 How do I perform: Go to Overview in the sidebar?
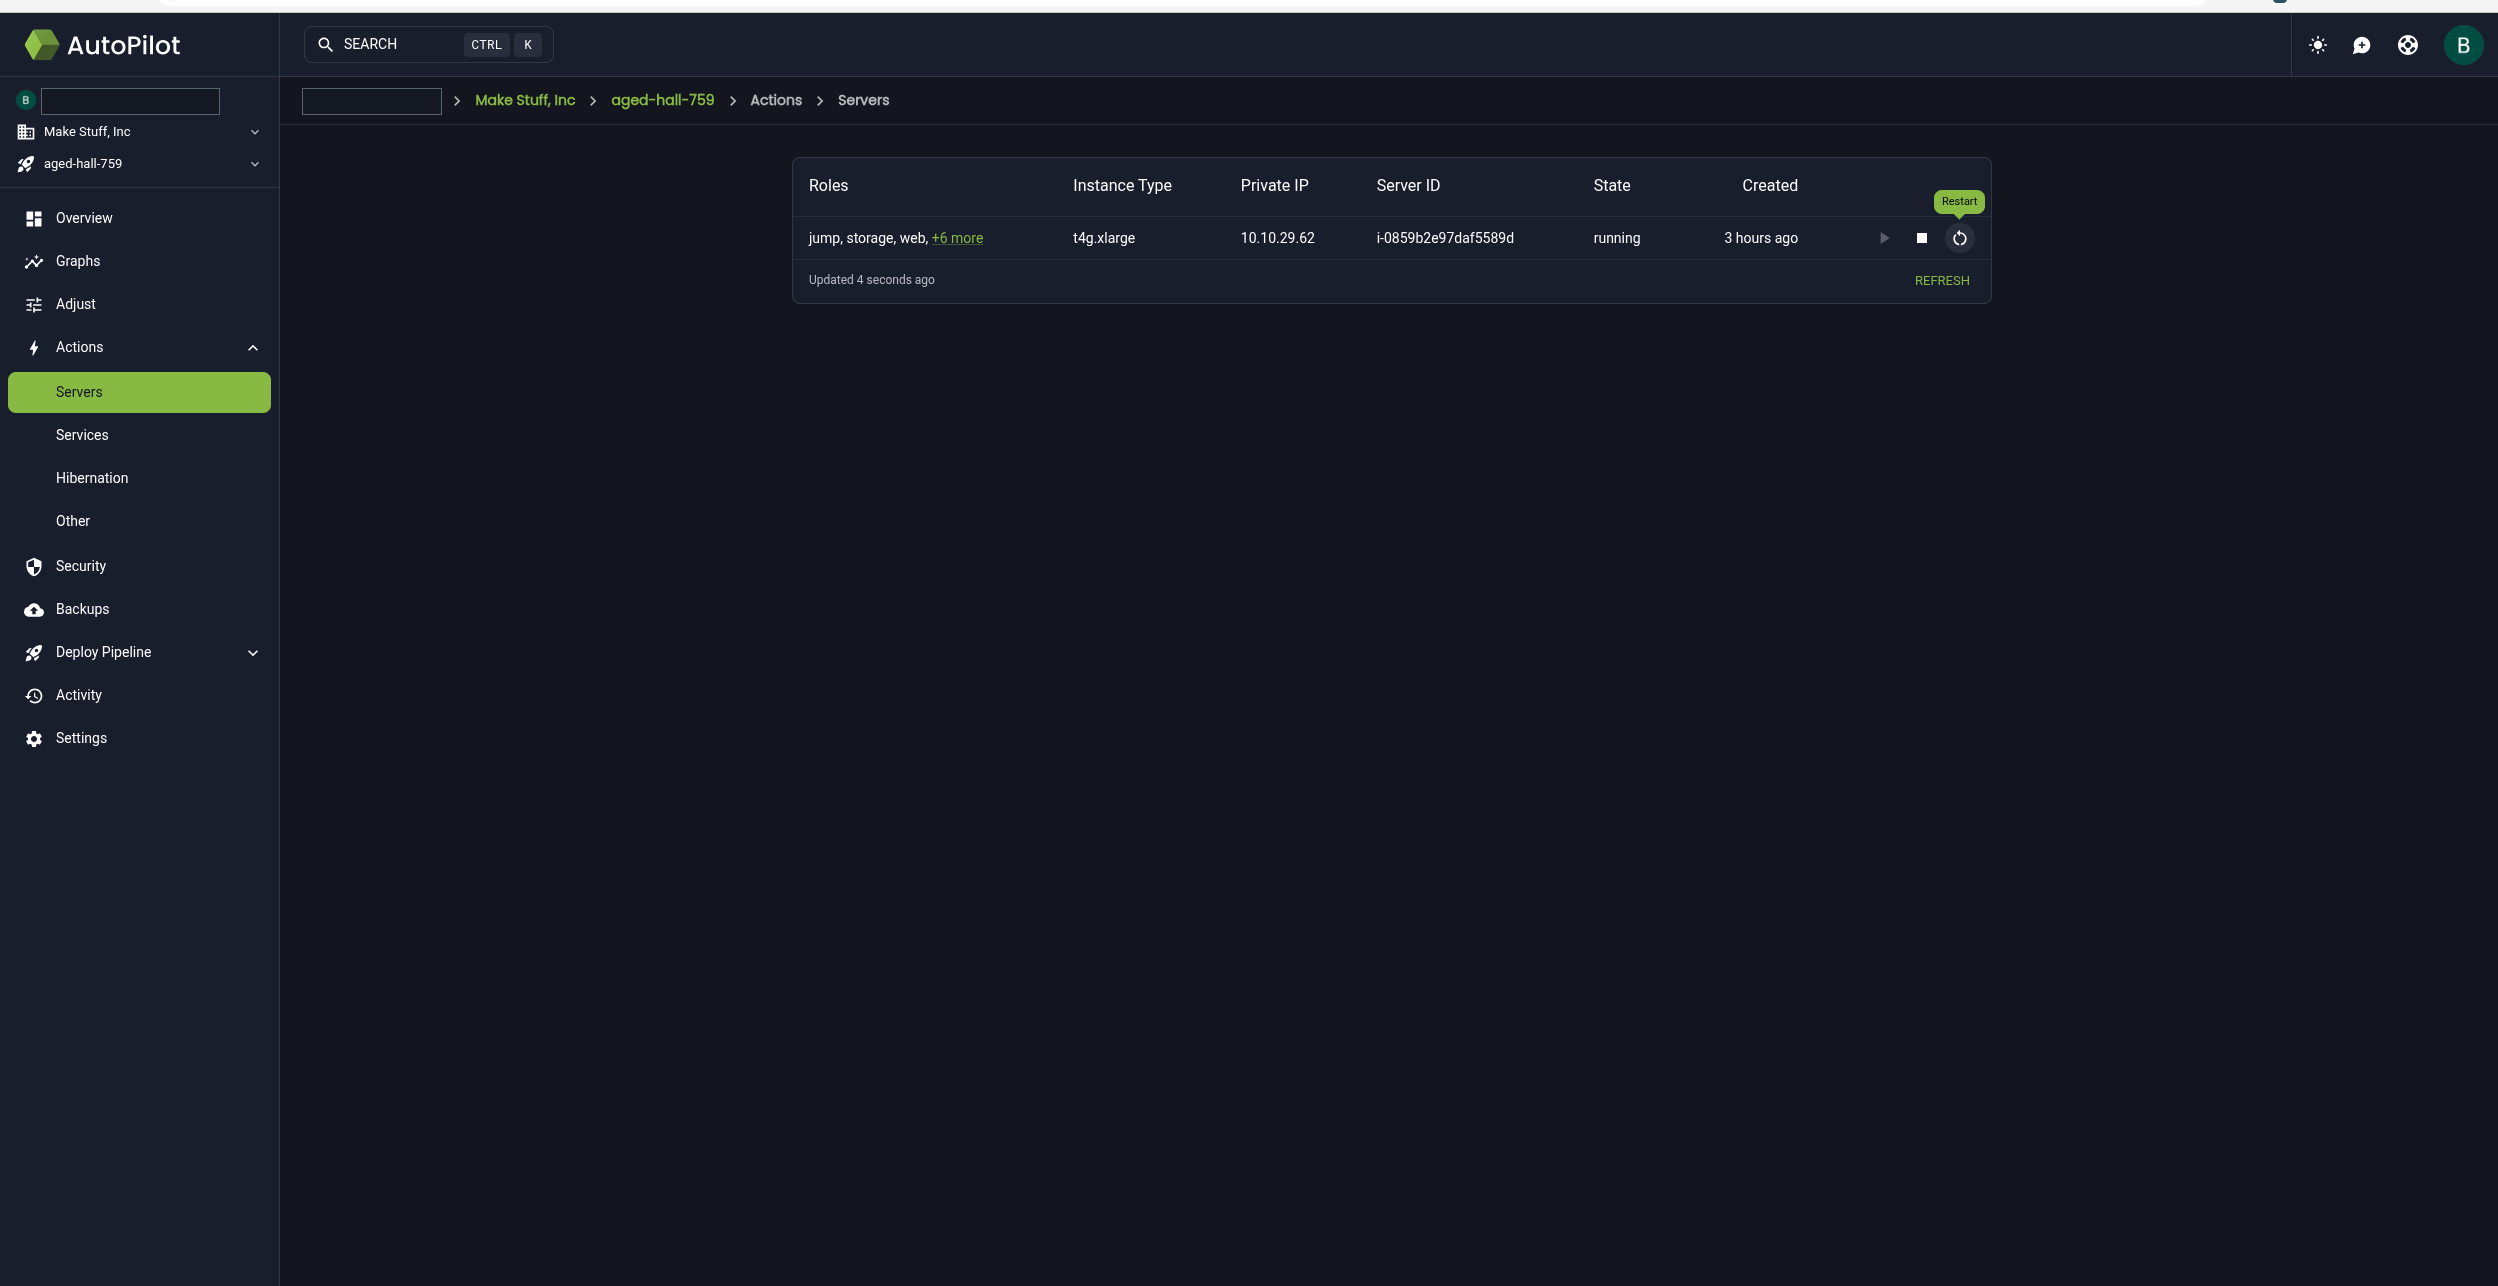coord(139,218)
